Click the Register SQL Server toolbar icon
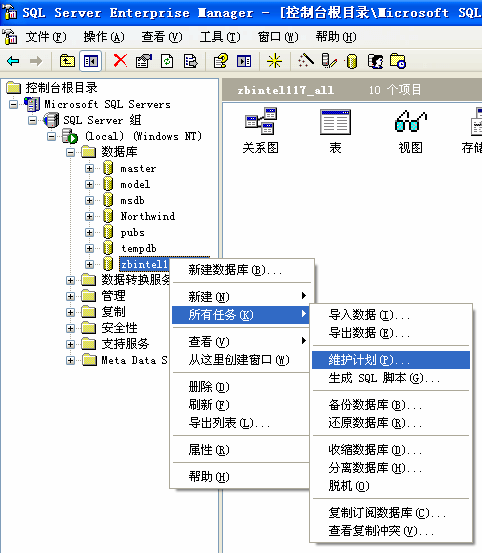 pos(329,61)
